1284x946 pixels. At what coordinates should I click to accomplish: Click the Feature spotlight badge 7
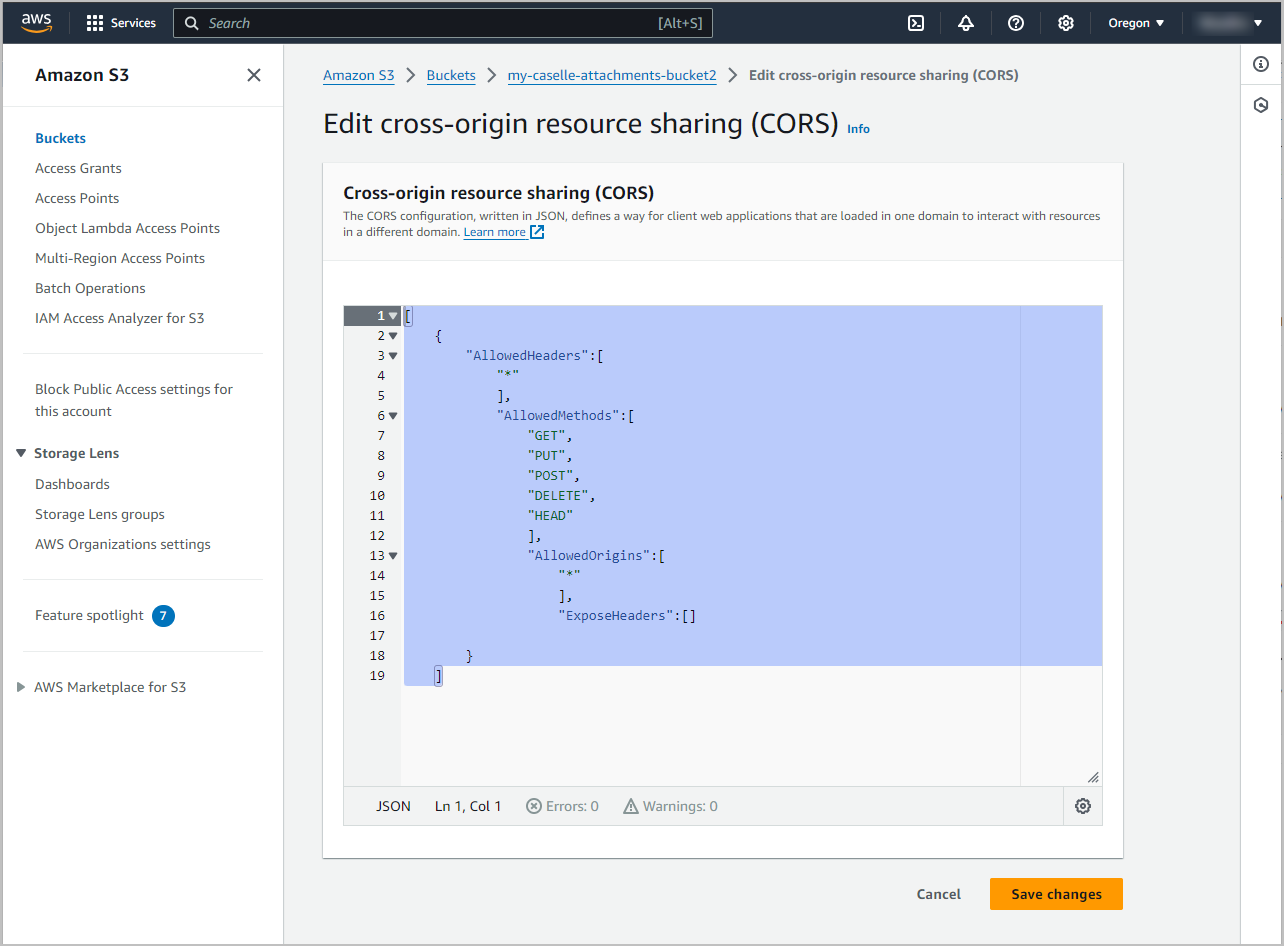click(163, 615)
